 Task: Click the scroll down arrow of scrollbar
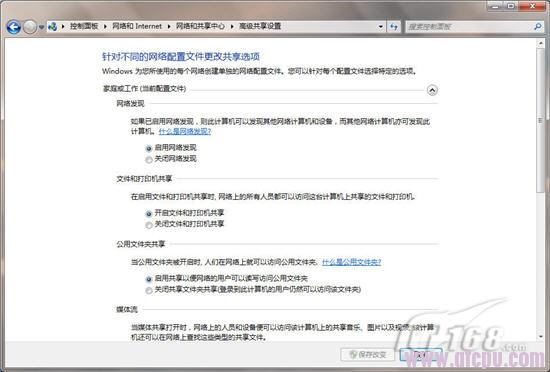540,337
